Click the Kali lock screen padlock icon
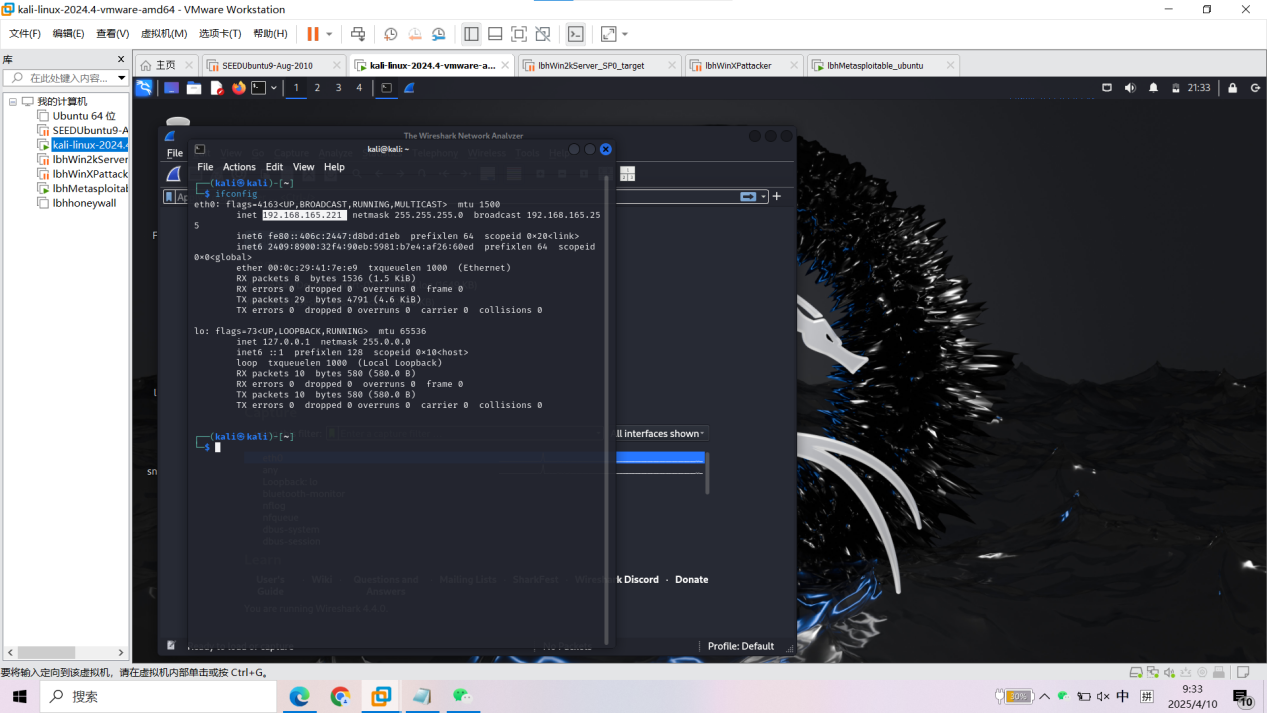This screenshot has width=1267, height=713. coord(1232,88)
